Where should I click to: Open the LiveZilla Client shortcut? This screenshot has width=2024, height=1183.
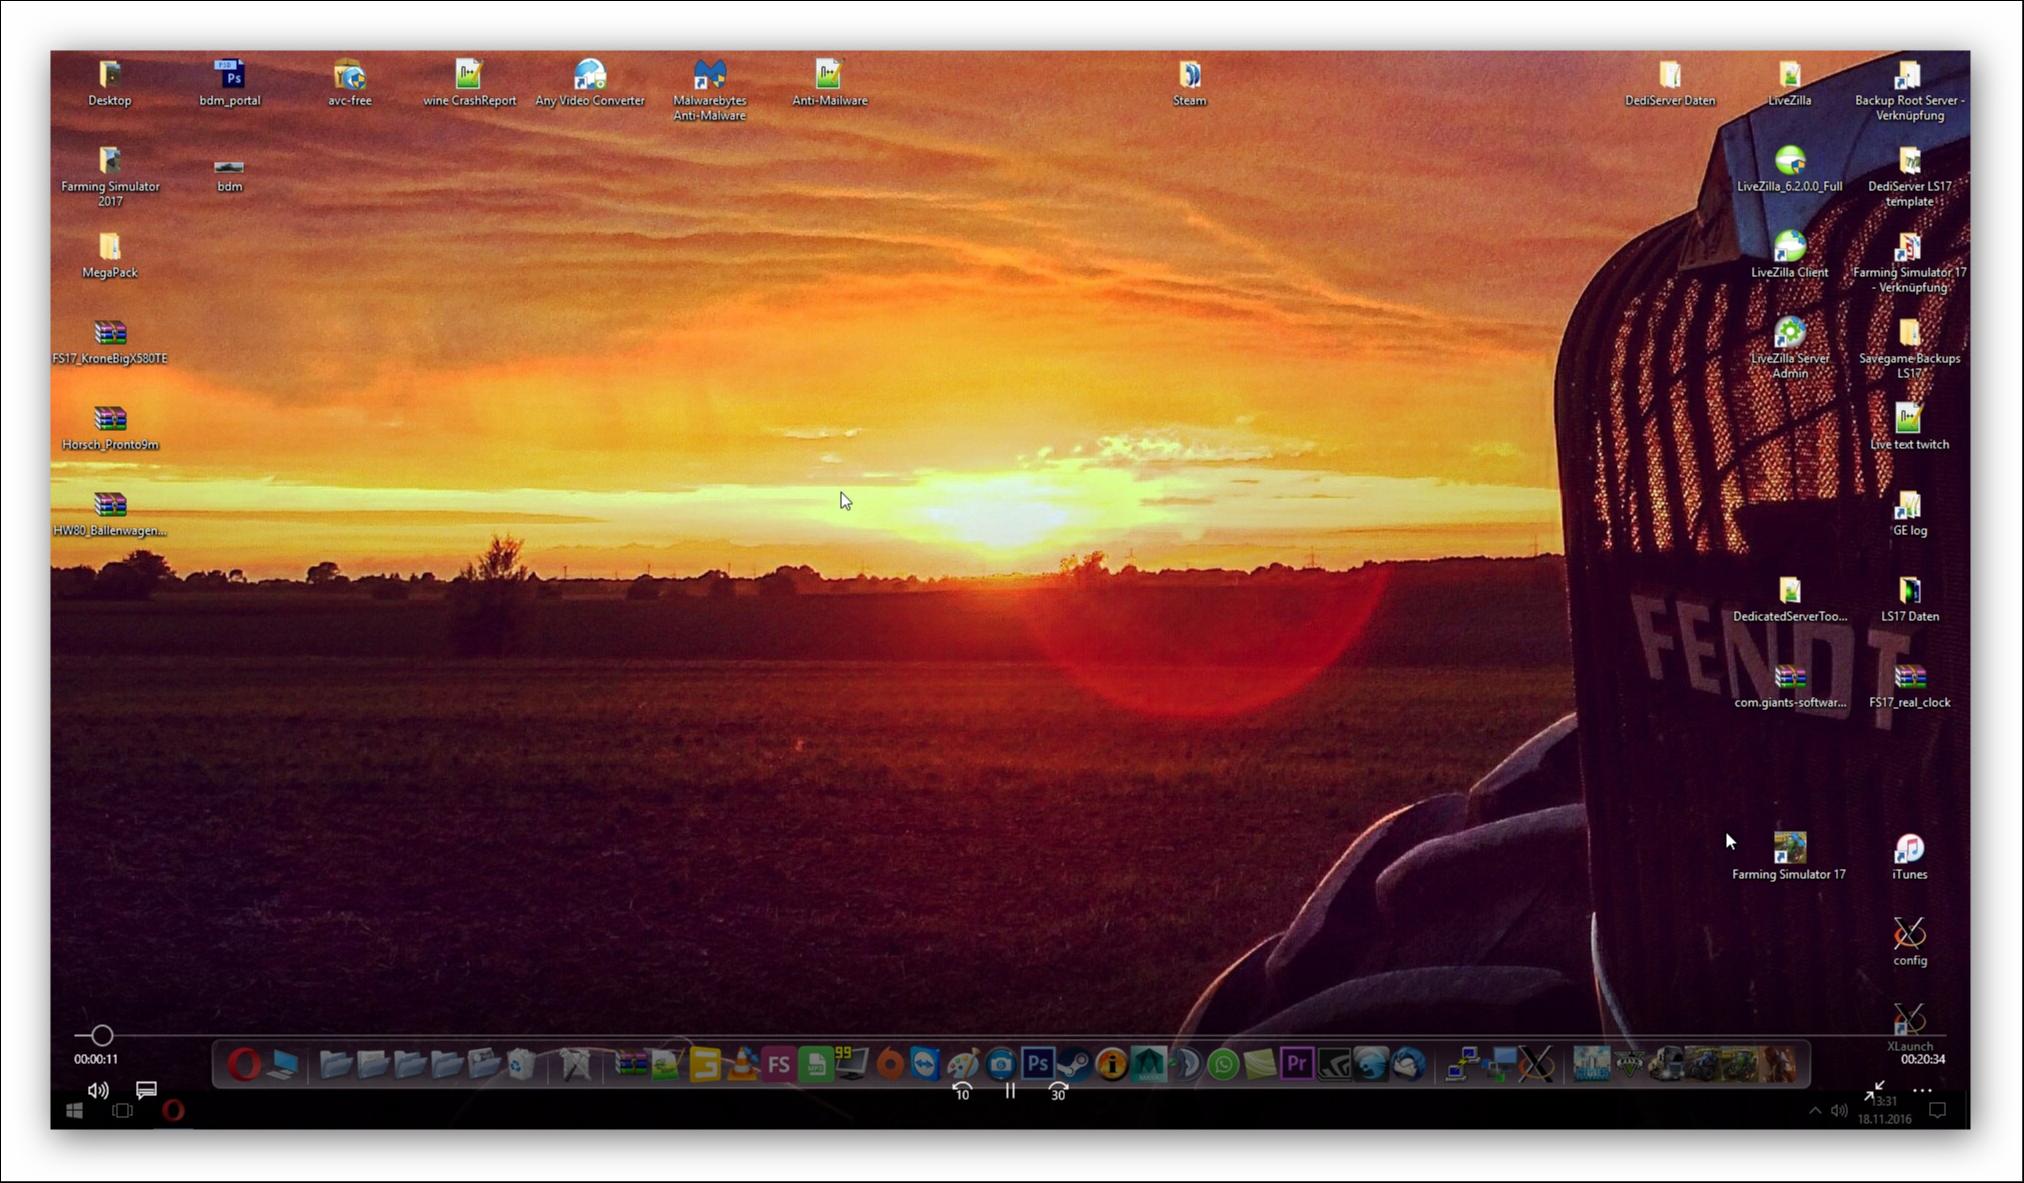[x=1789, y=255]
